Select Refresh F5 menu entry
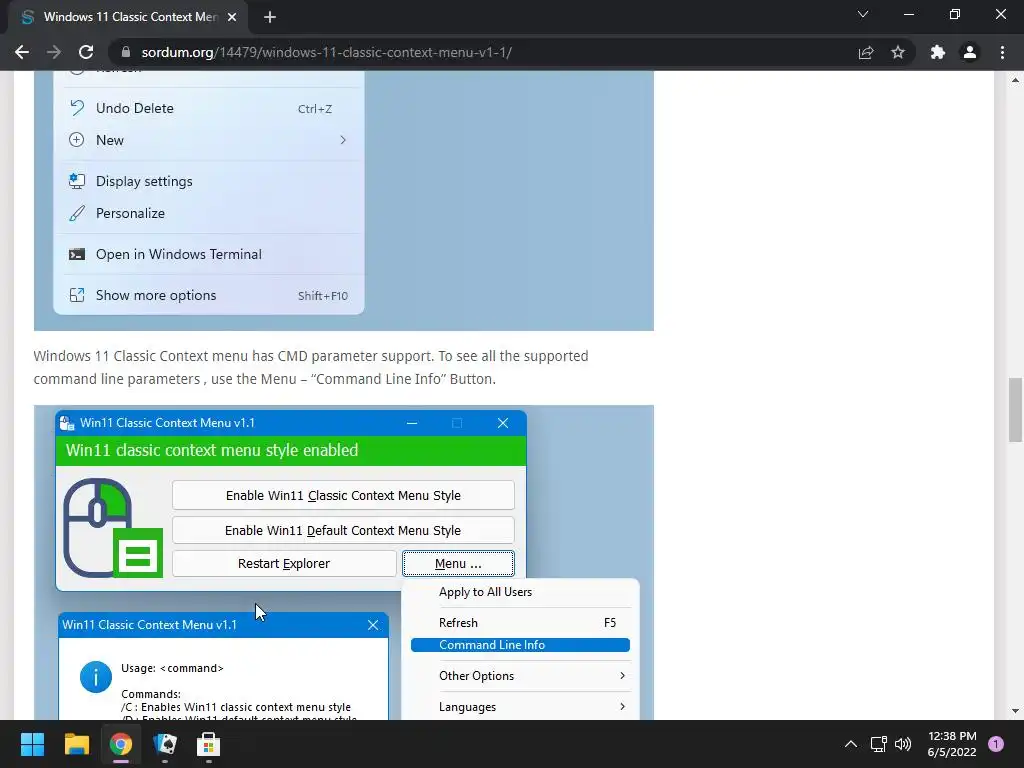Viewport: 1024px width, 768px height. pyautogui.click(x=520, y=623)
